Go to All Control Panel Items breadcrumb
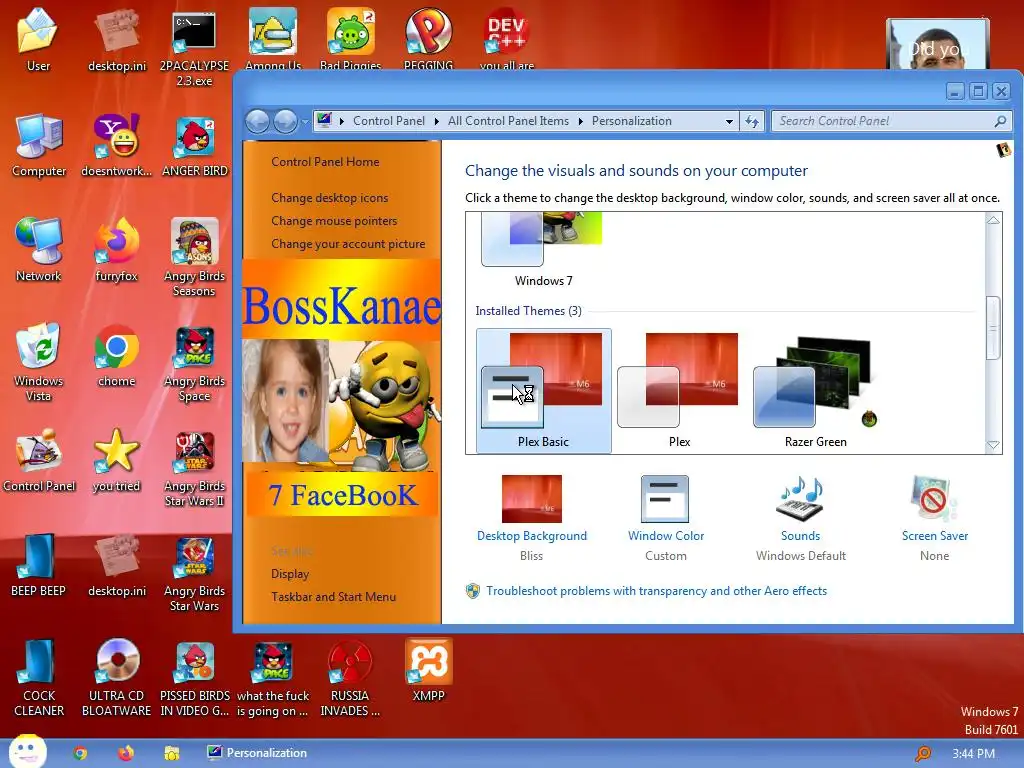Viewport: 1024px width, 768px height. pyautogui.click(x=508, y=121)
